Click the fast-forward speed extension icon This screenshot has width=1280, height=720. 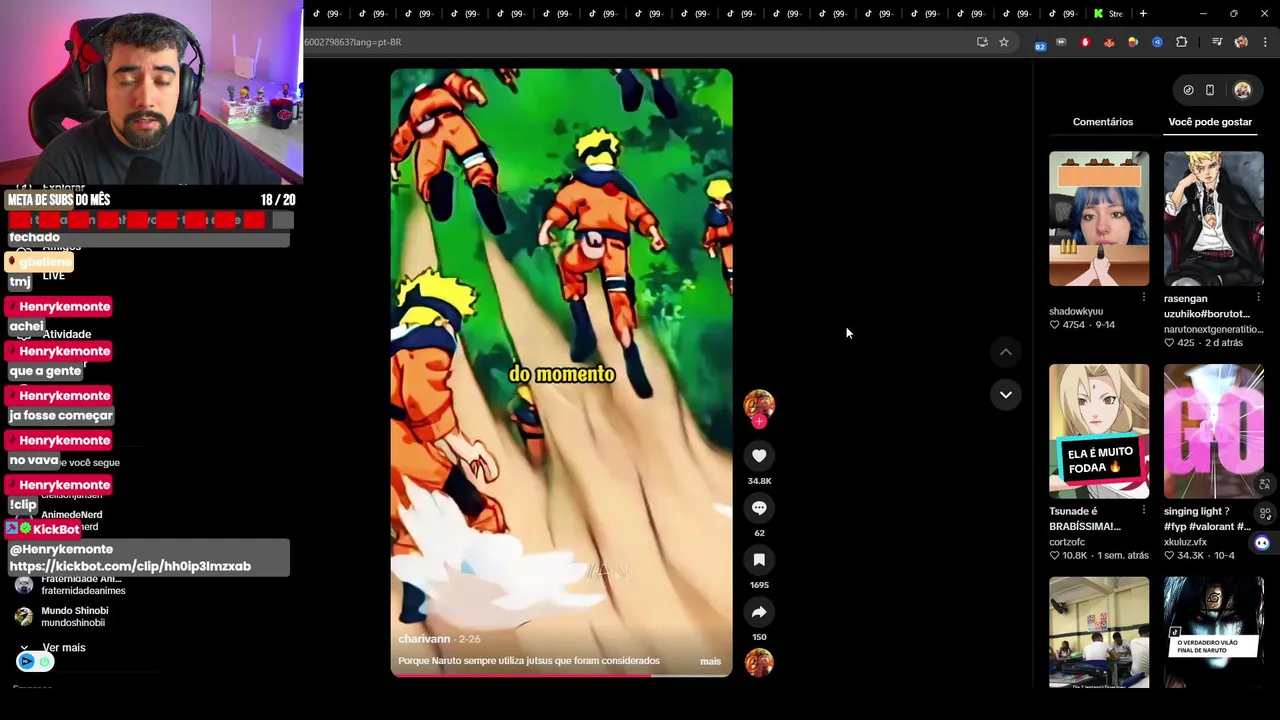1061,42
